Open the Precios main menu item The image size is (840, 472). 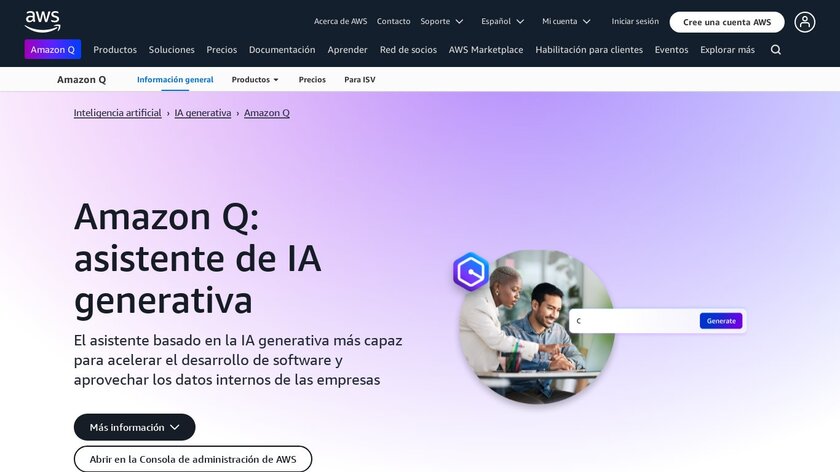221,50
